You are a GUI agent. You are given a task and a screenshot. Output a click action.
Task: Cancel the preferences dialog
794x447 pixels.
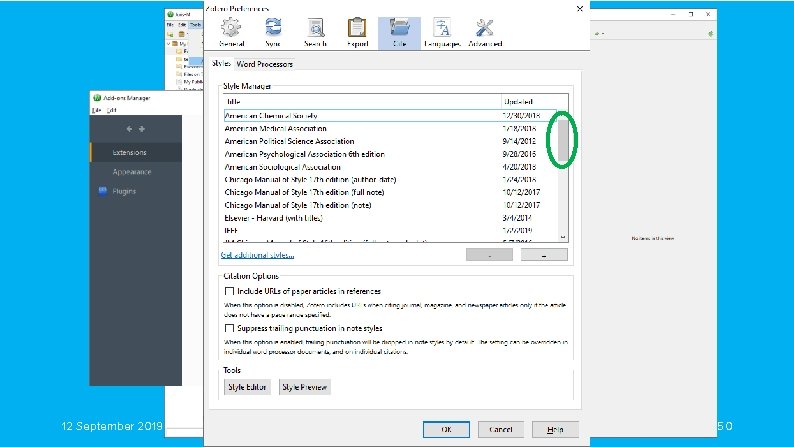(501, 429)
